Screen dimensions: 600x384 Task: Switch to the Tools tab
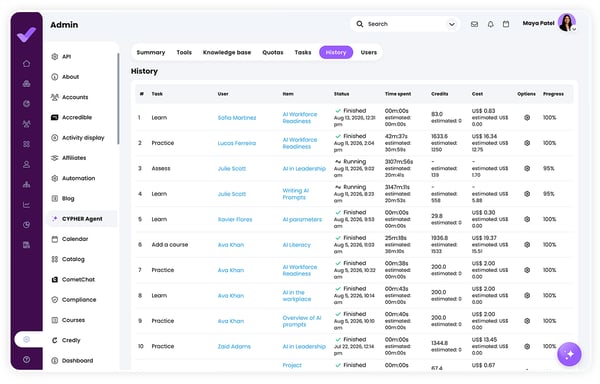[x=184, y=52]
